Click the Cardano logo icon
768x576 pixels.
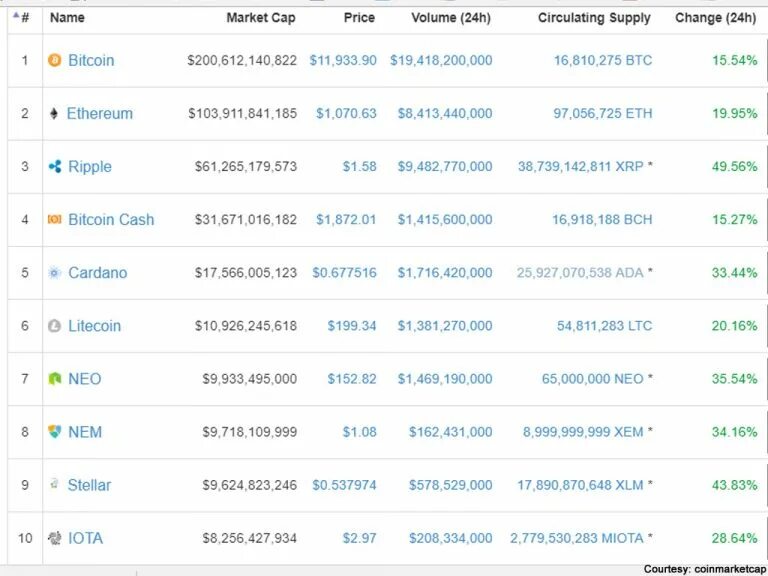pos(54,273)
